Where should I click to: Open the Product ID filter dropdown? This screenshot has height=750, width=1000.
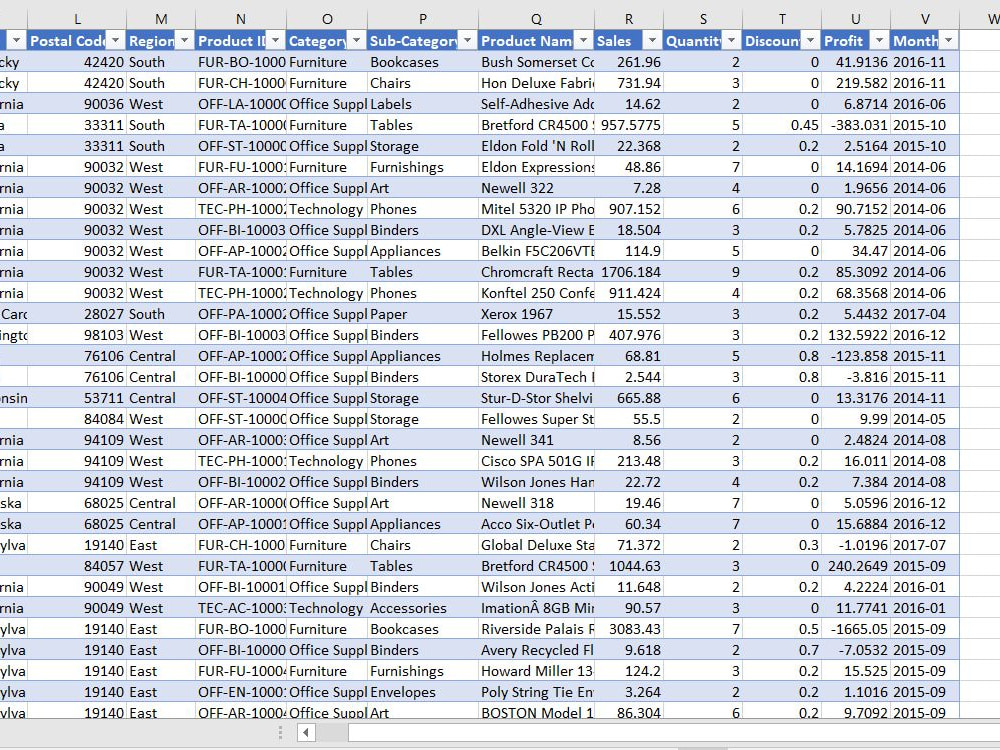pyautogui.click(x=275, y=41)
